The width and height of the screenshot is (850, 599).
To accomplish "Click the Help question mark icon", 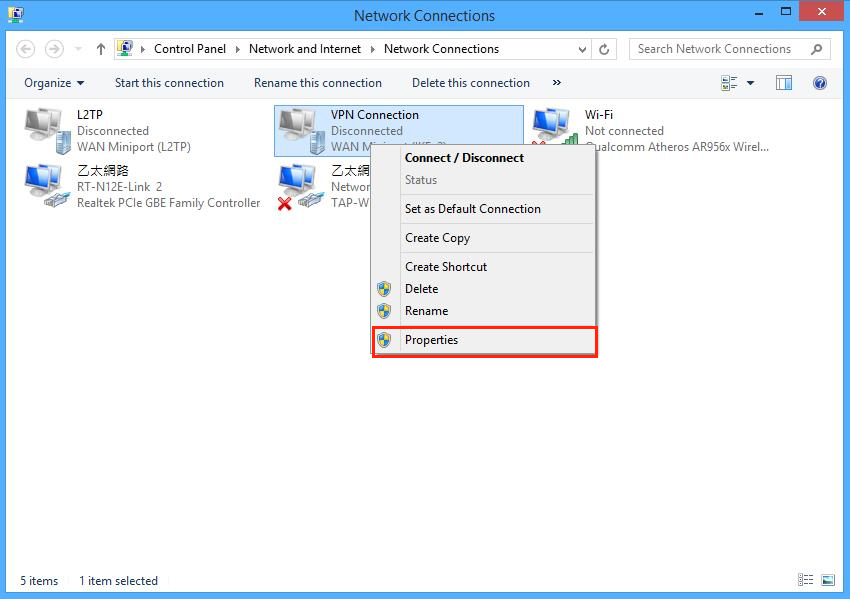I will [x=820, y=83].
